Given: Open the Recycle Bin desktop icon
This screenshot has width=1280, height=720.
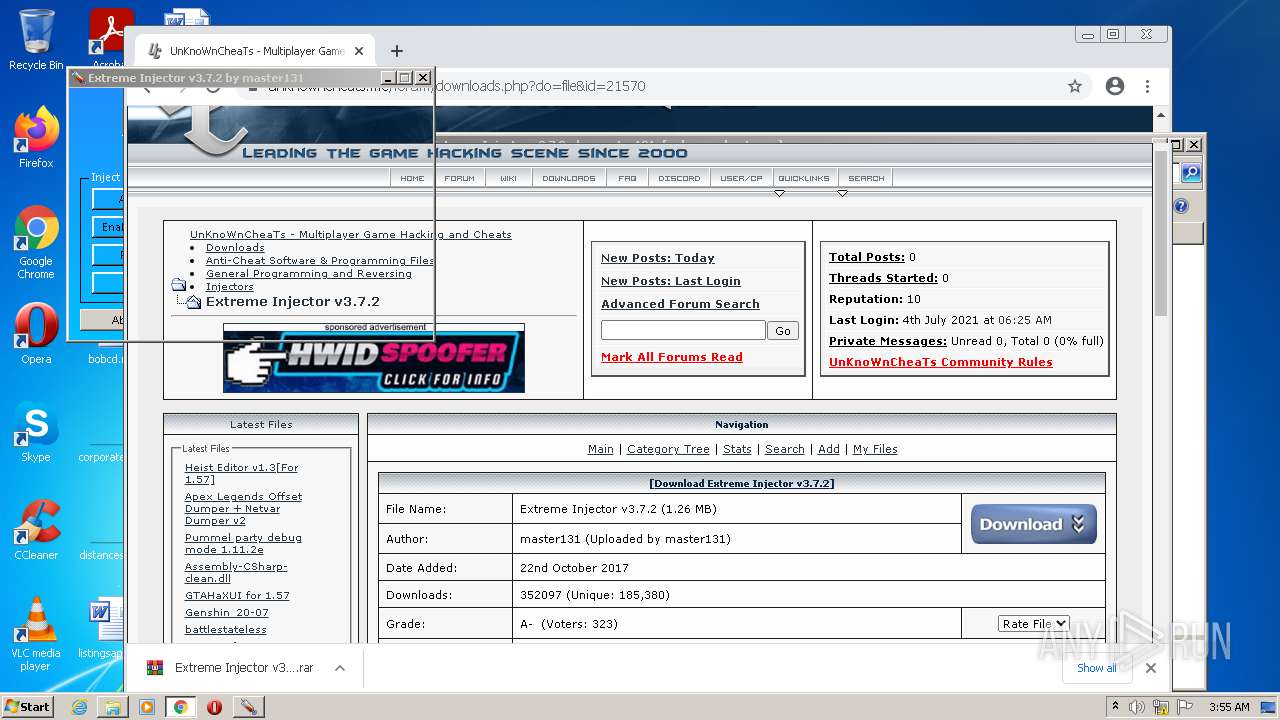Looking at the screenshot, I should point(36,40).
